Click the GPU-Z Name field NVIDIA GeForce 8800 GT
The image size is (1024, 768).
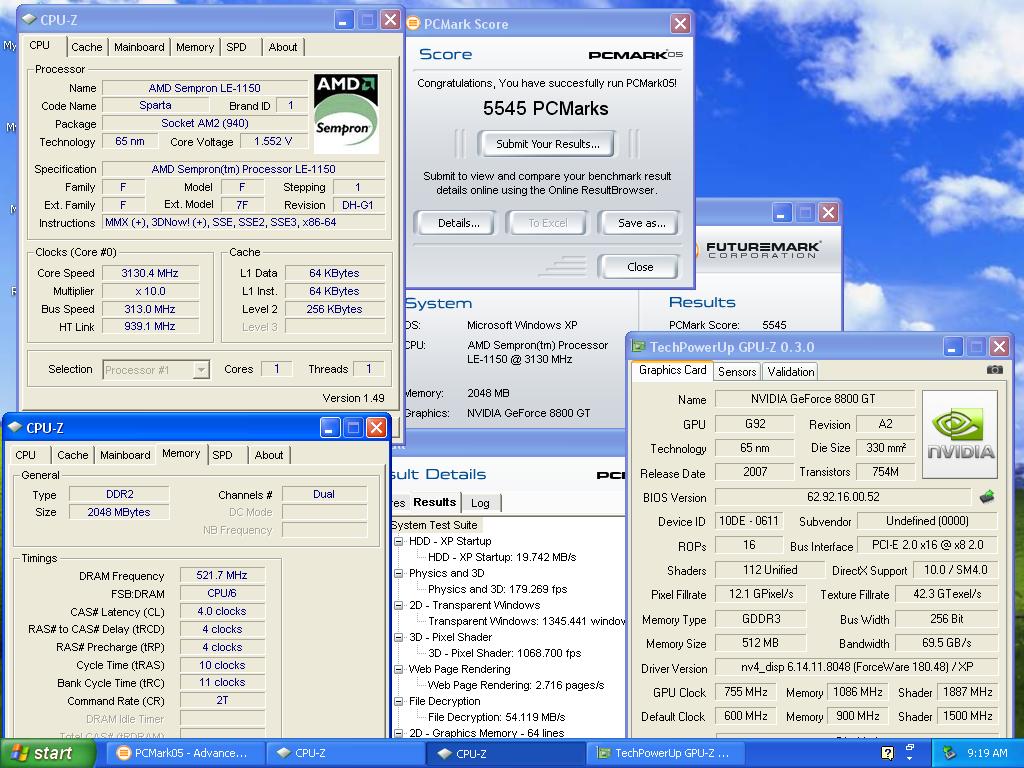[x=813, y=399]
